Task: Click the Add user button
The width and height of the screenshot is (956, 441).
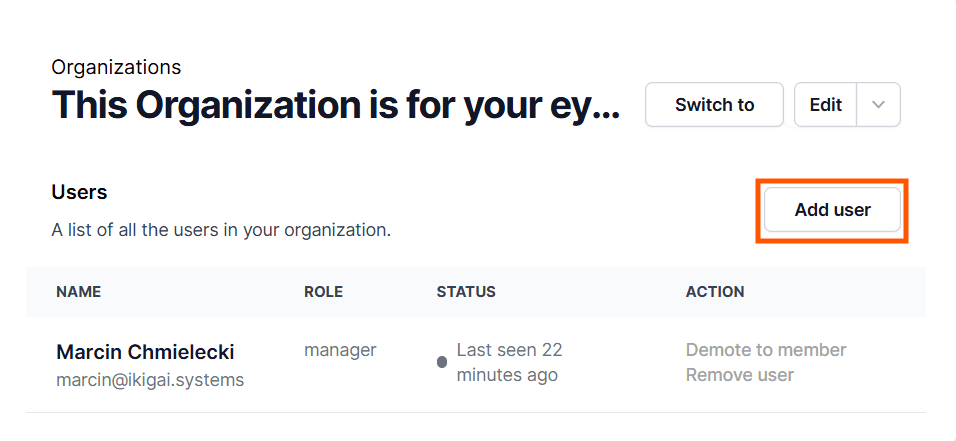Action: pyautogui.click(x=832, y=210)
